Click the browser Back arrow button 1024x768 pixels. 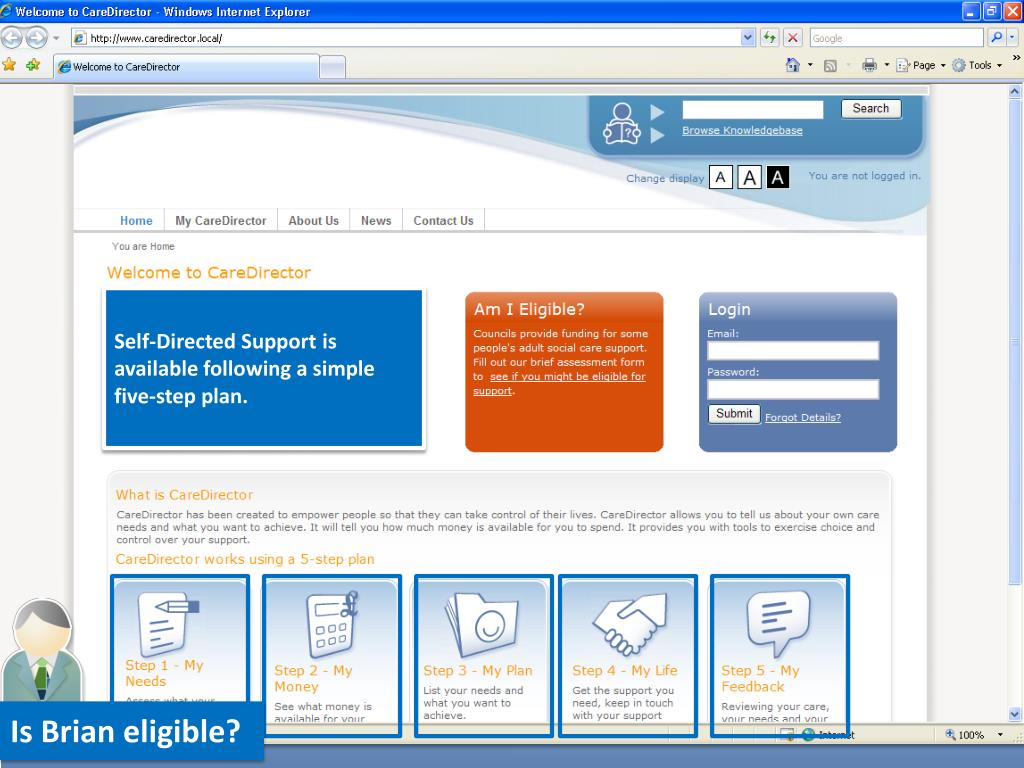(x=12, y=38)
